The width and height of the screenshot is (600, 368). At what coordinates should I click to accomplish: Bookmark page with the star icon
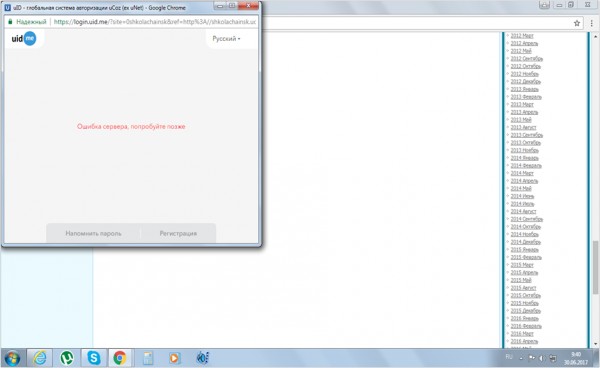(577, 23)
